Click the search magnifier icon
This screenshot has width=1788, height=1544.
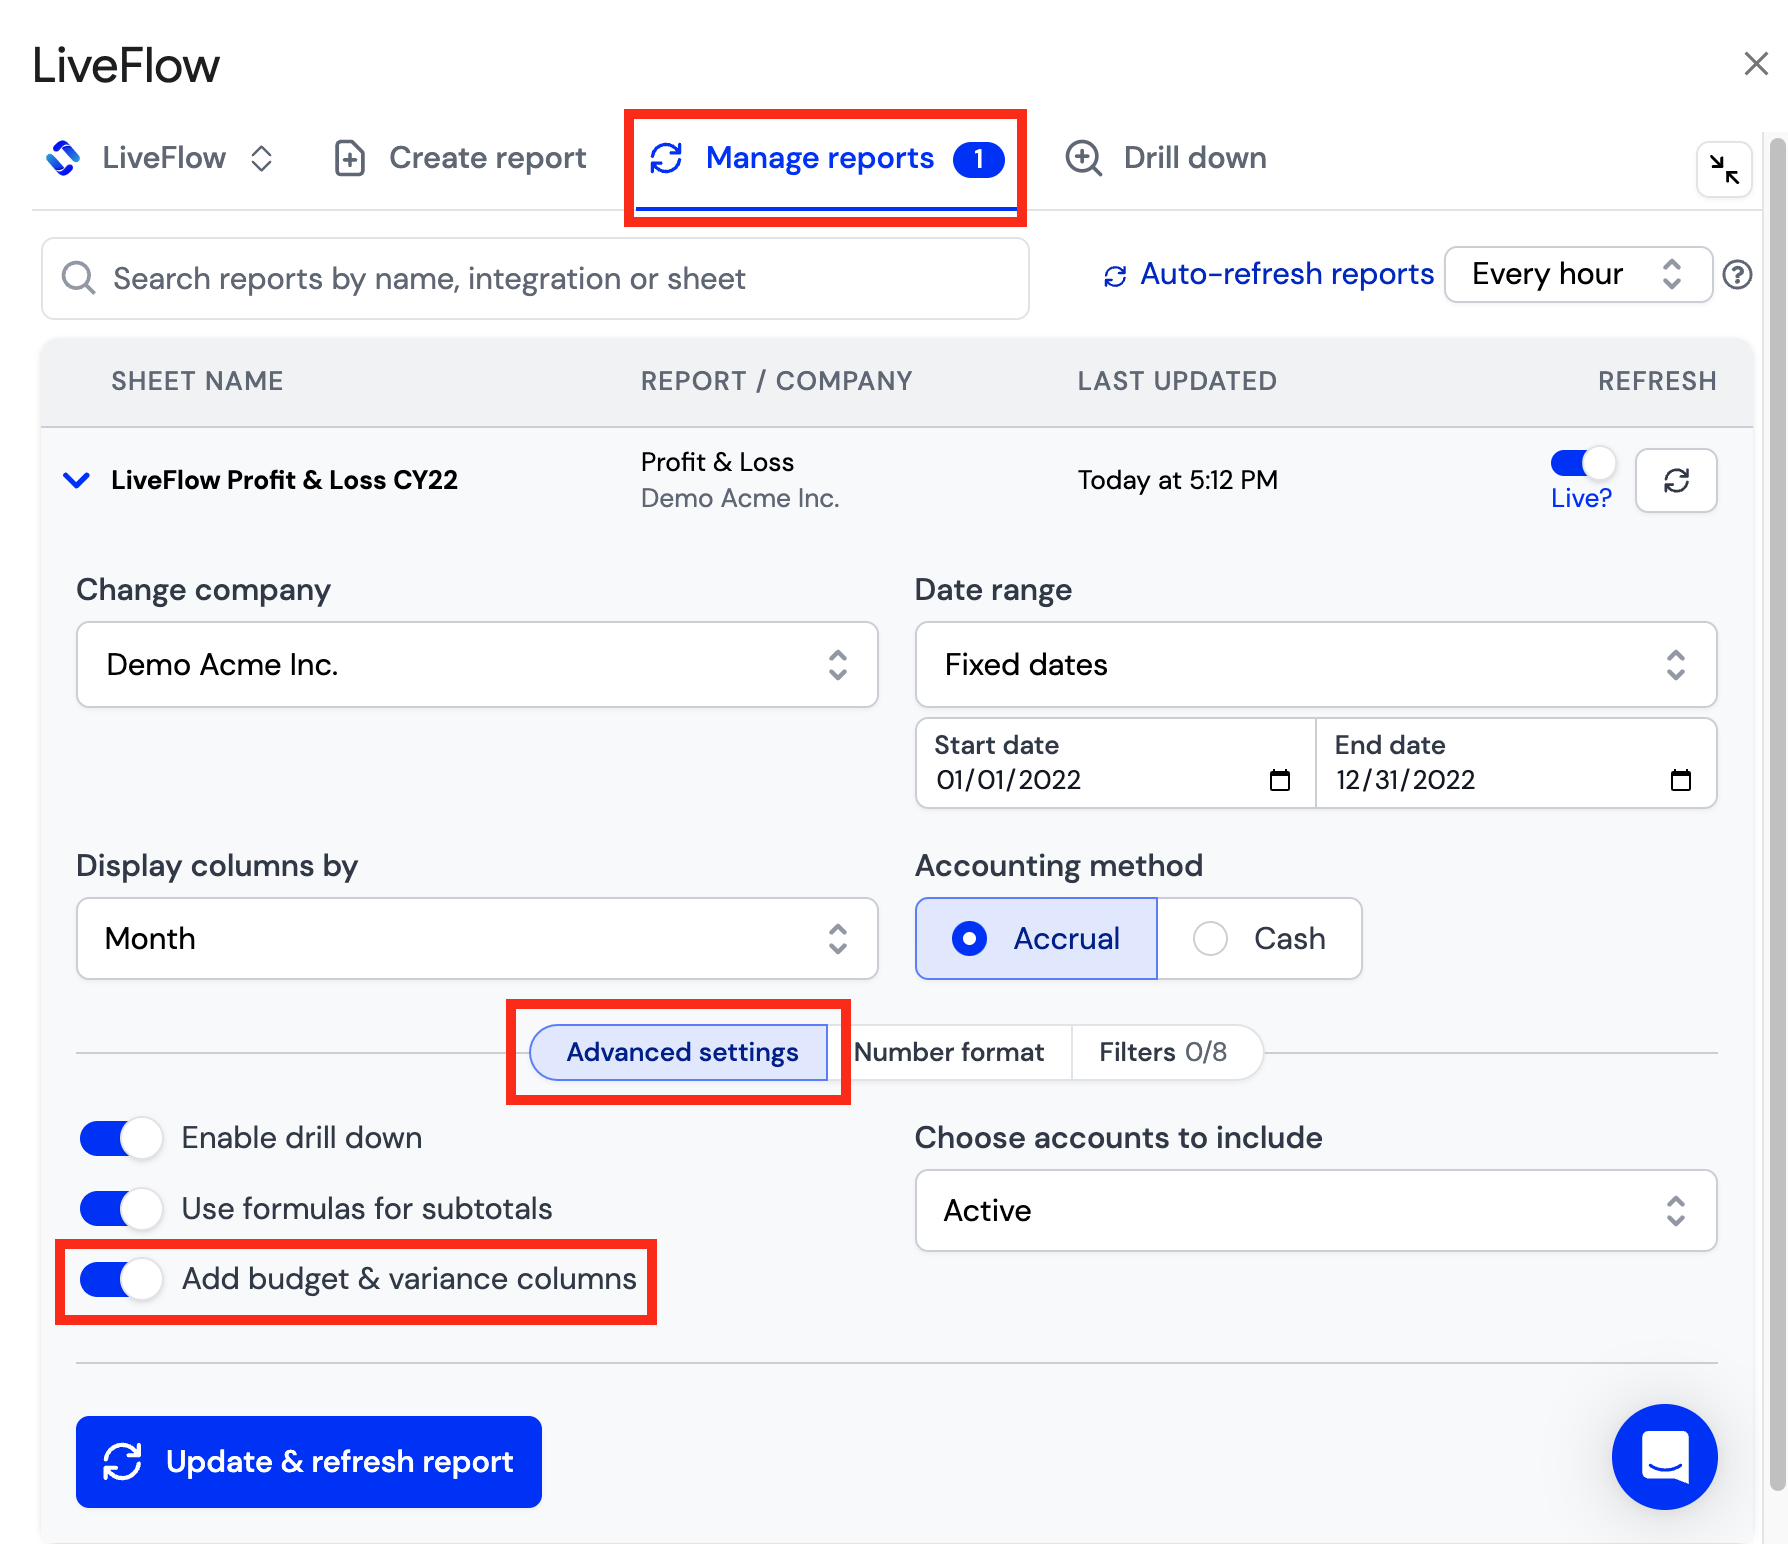[78, 278]
